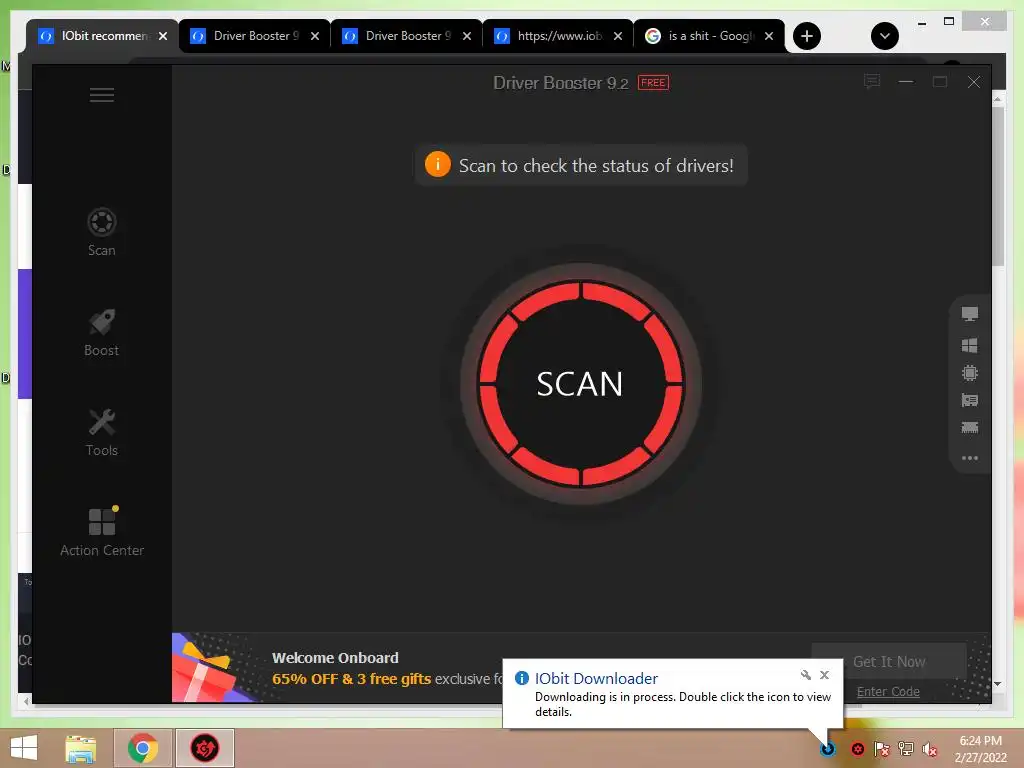The width and height of the screenshot is (1024, 768).
Task: Open notification options wrench in balloon
Action: click(x=805, y=675)
